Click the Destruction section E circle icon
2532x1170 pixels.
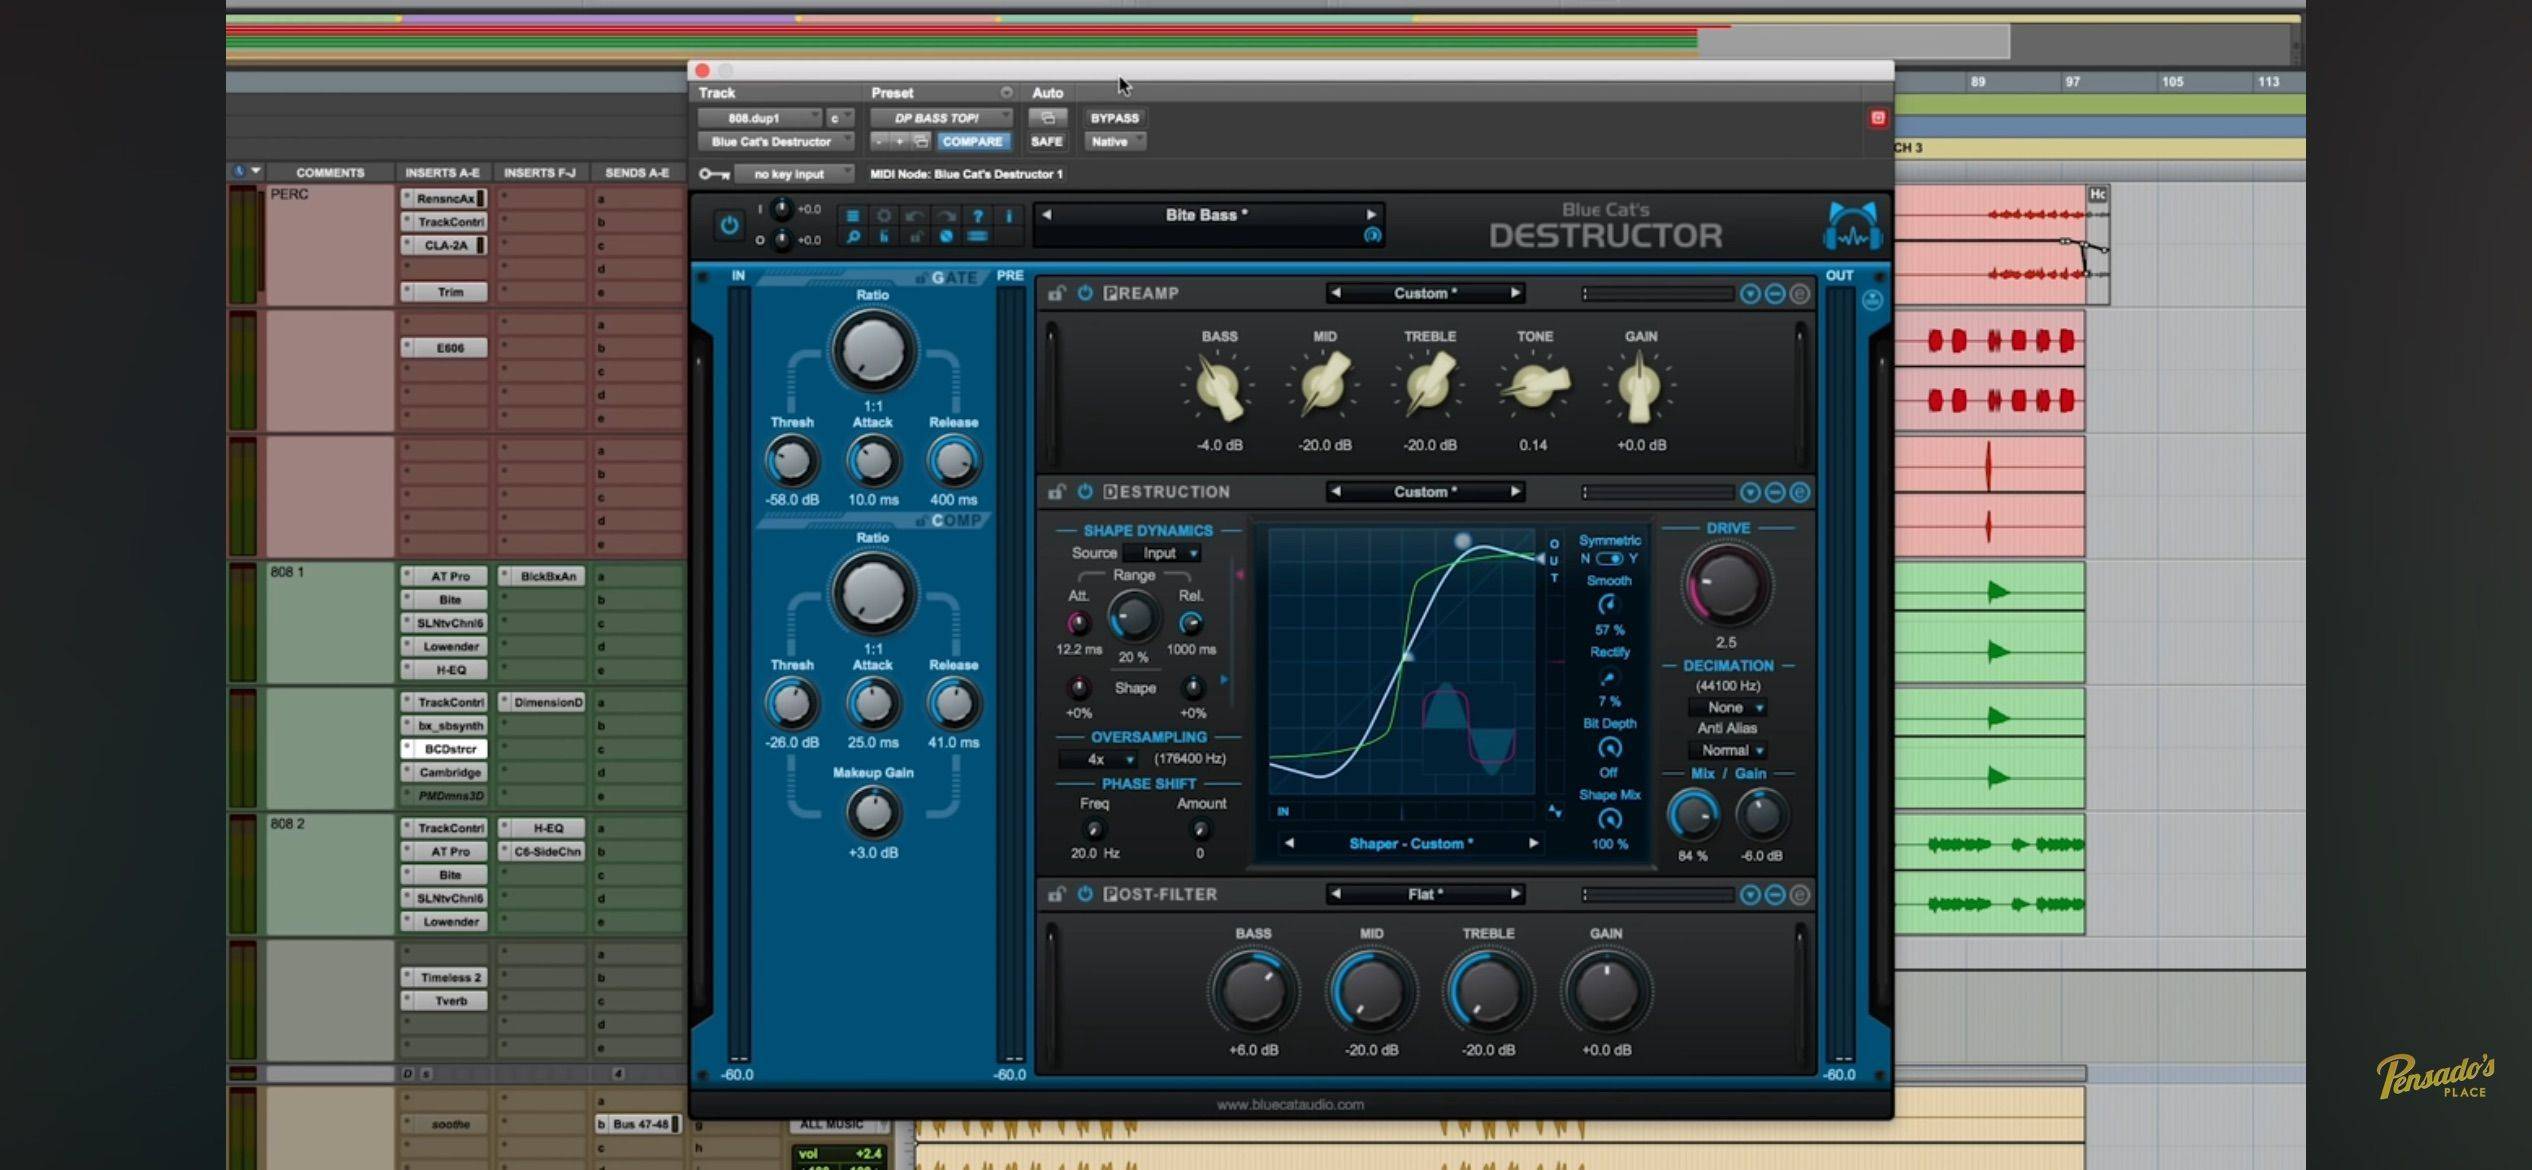coord(1799,492)
